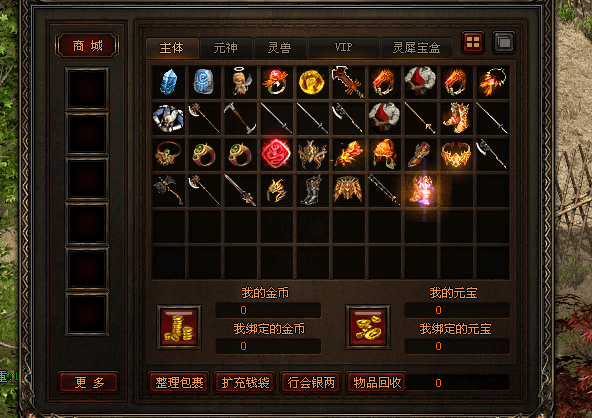Click the blue rune stone item

tap(204, 82)
